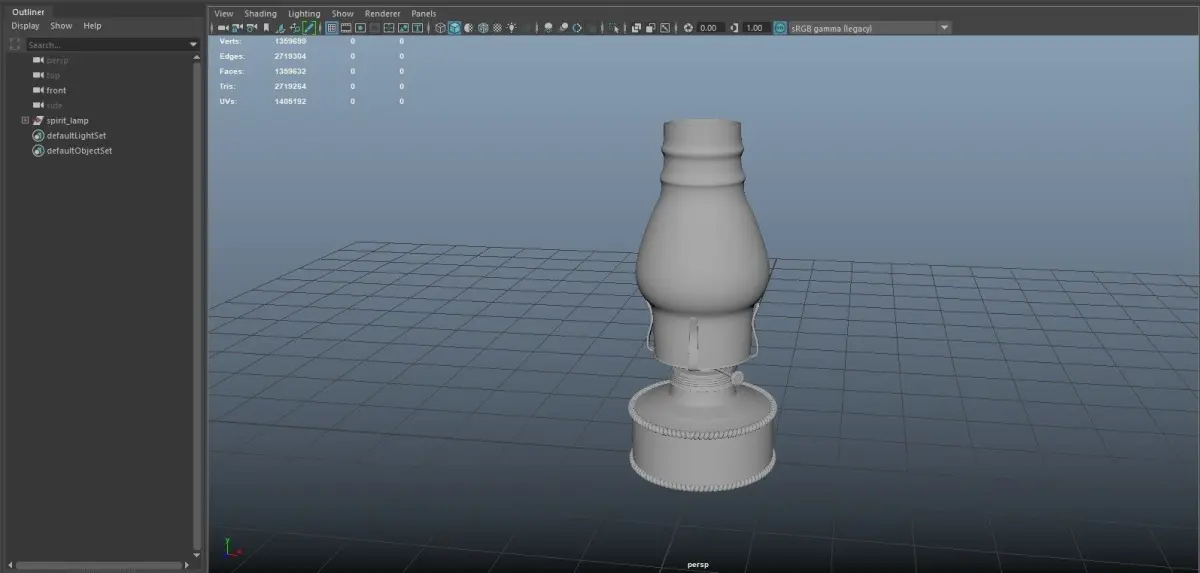1200x573 pixels.
Task: Toggle X-Ray Joints icon
Action: click(665, 28)
